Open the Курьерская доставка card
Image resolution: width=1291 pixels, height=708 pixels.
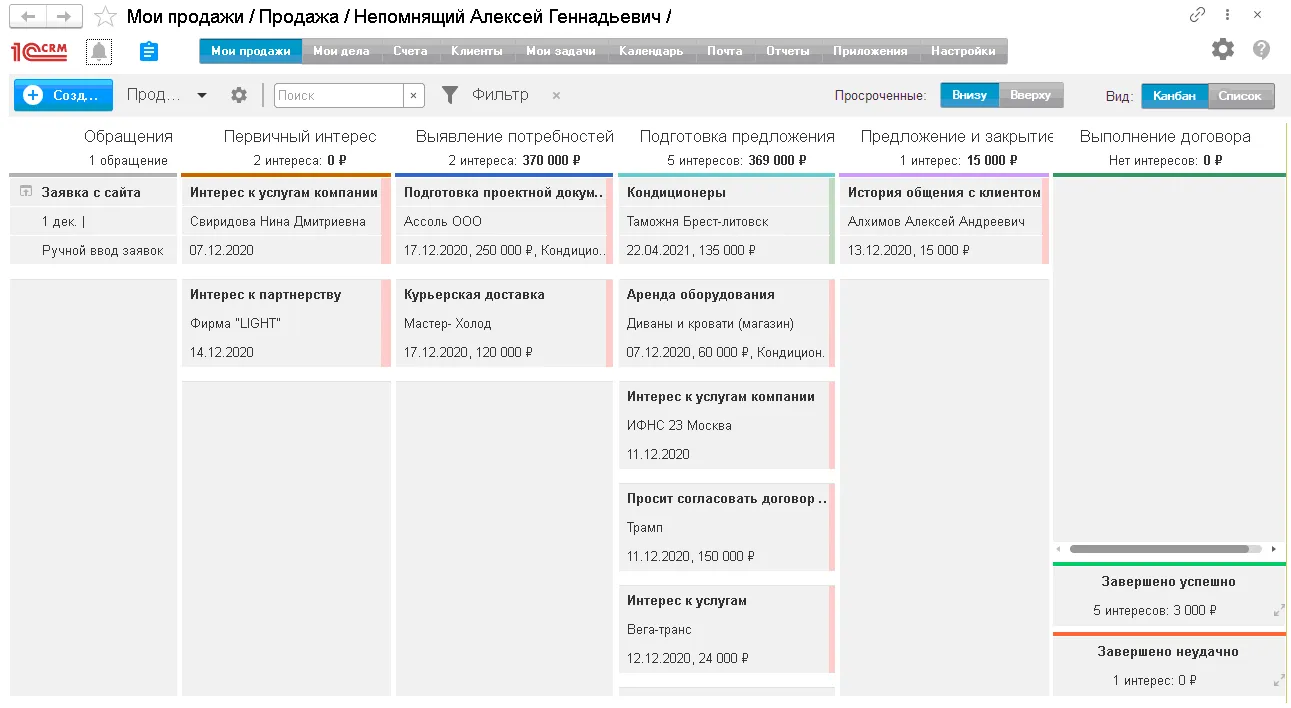504,323
